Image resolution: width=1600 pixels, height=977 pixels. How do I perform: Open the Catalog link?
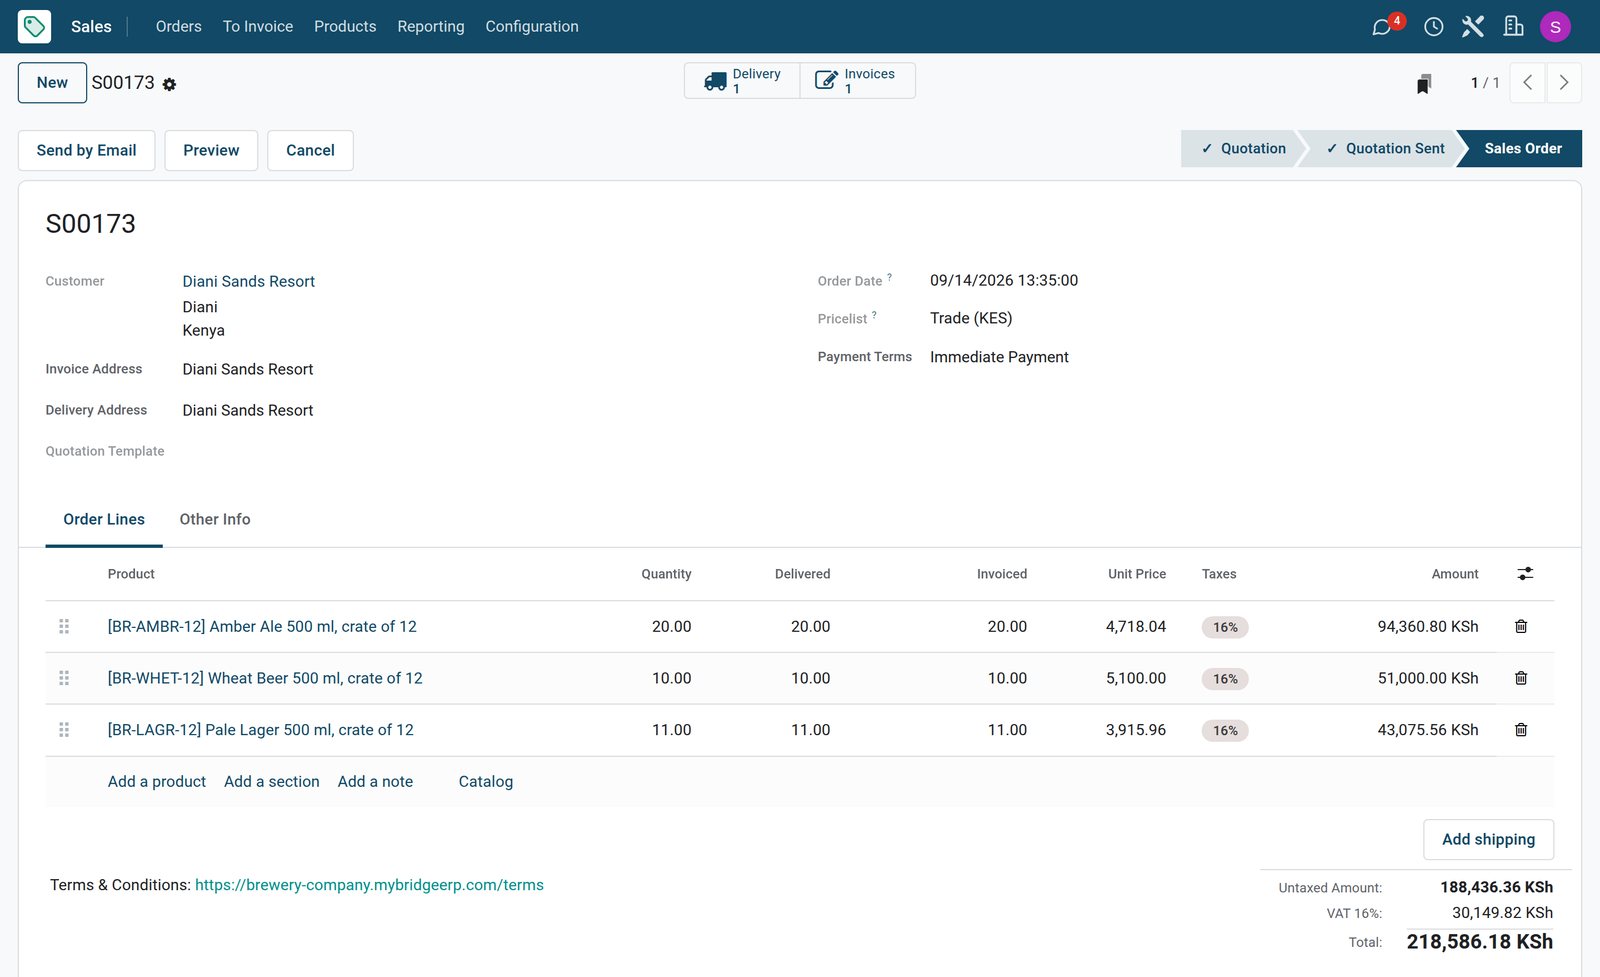486,782
